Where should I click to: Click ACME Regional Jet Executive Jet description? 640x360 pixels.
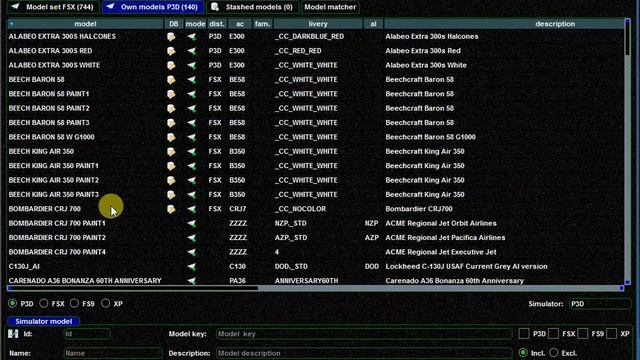(441, 252)
